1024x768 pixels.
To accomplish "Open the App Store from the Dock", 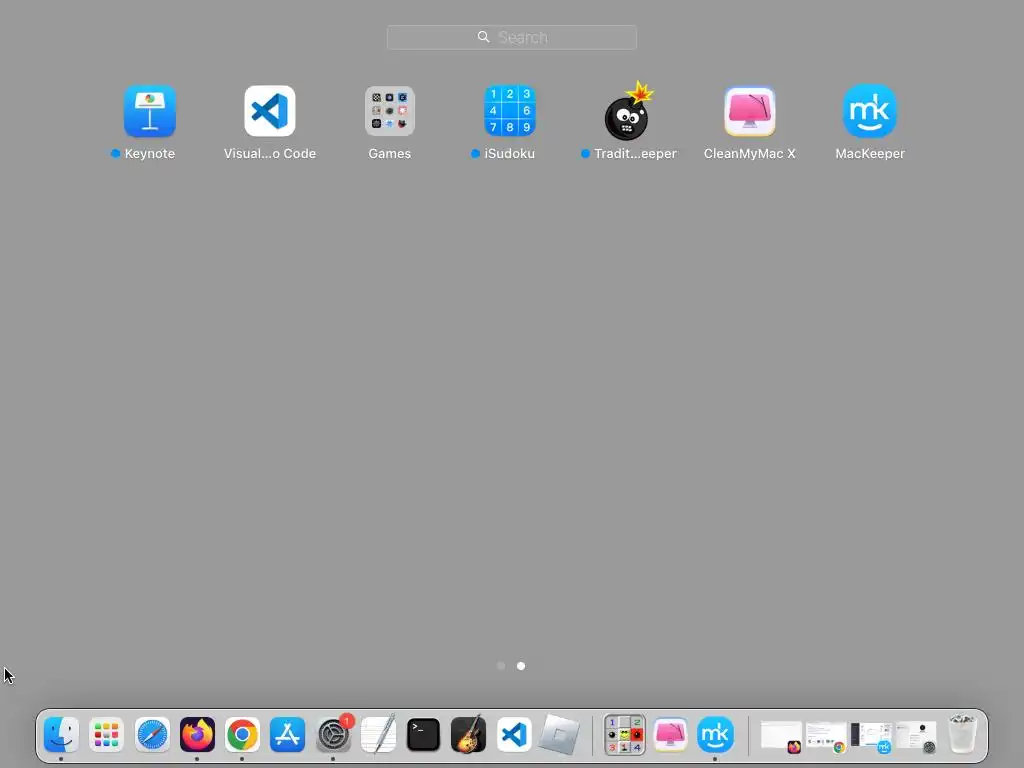I will (287, 735).
